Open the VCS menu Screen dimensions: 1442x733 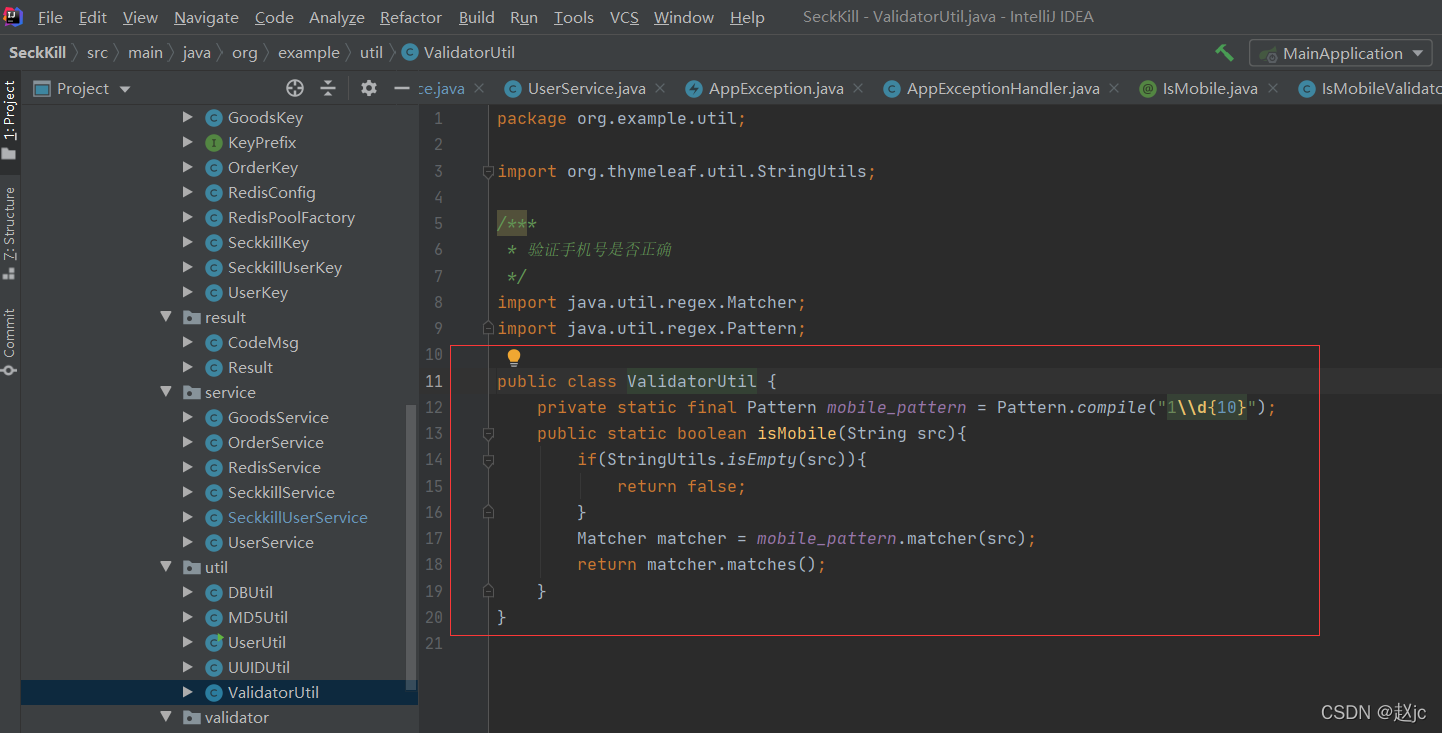pyautogui.click(x=624, y=17)
